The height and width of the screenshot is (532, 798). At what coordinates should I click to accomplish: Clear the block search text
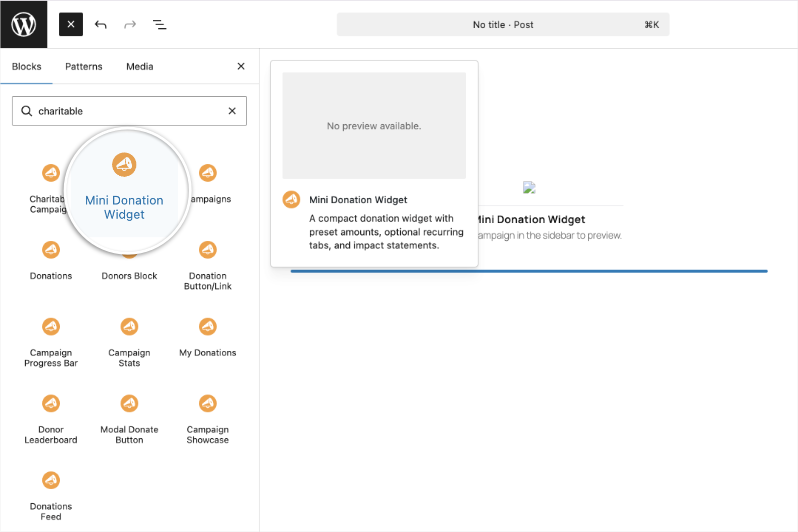pos(232,111)
